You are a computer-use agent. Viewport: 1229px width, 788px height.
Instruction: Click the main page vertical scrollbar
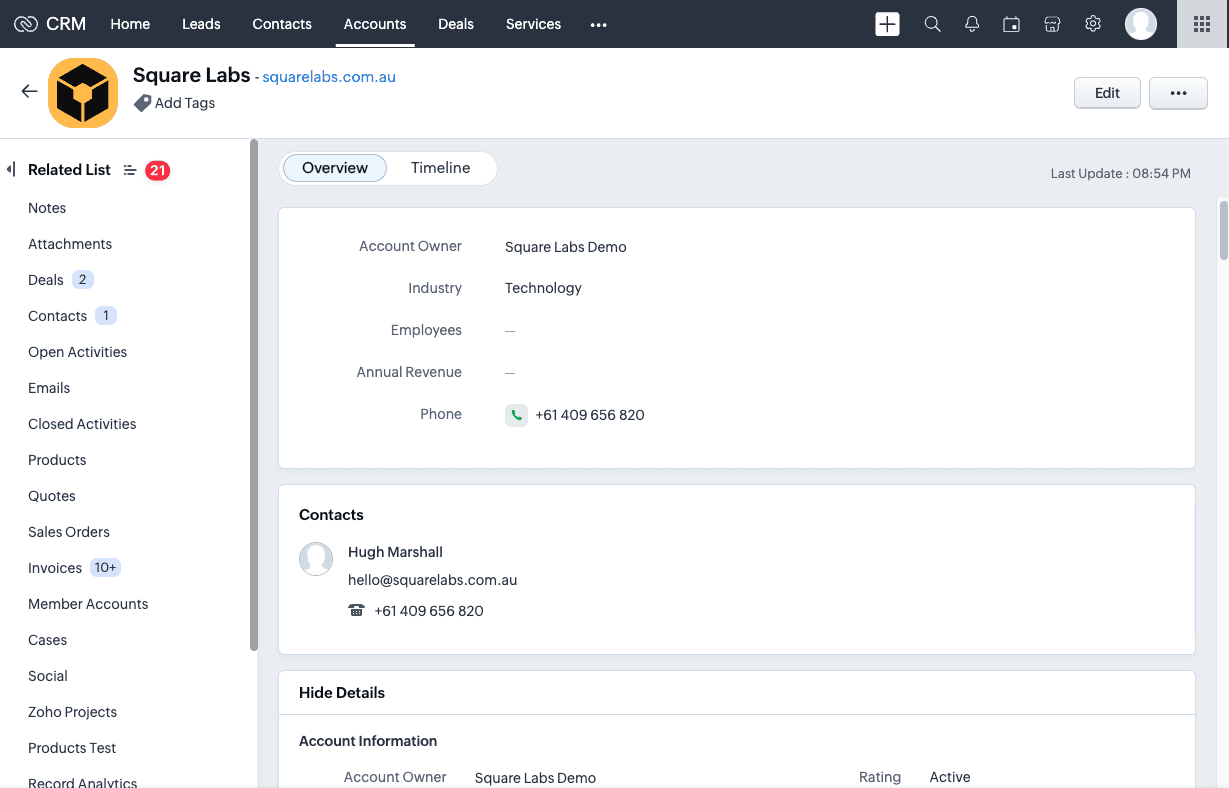(1223, 230)
